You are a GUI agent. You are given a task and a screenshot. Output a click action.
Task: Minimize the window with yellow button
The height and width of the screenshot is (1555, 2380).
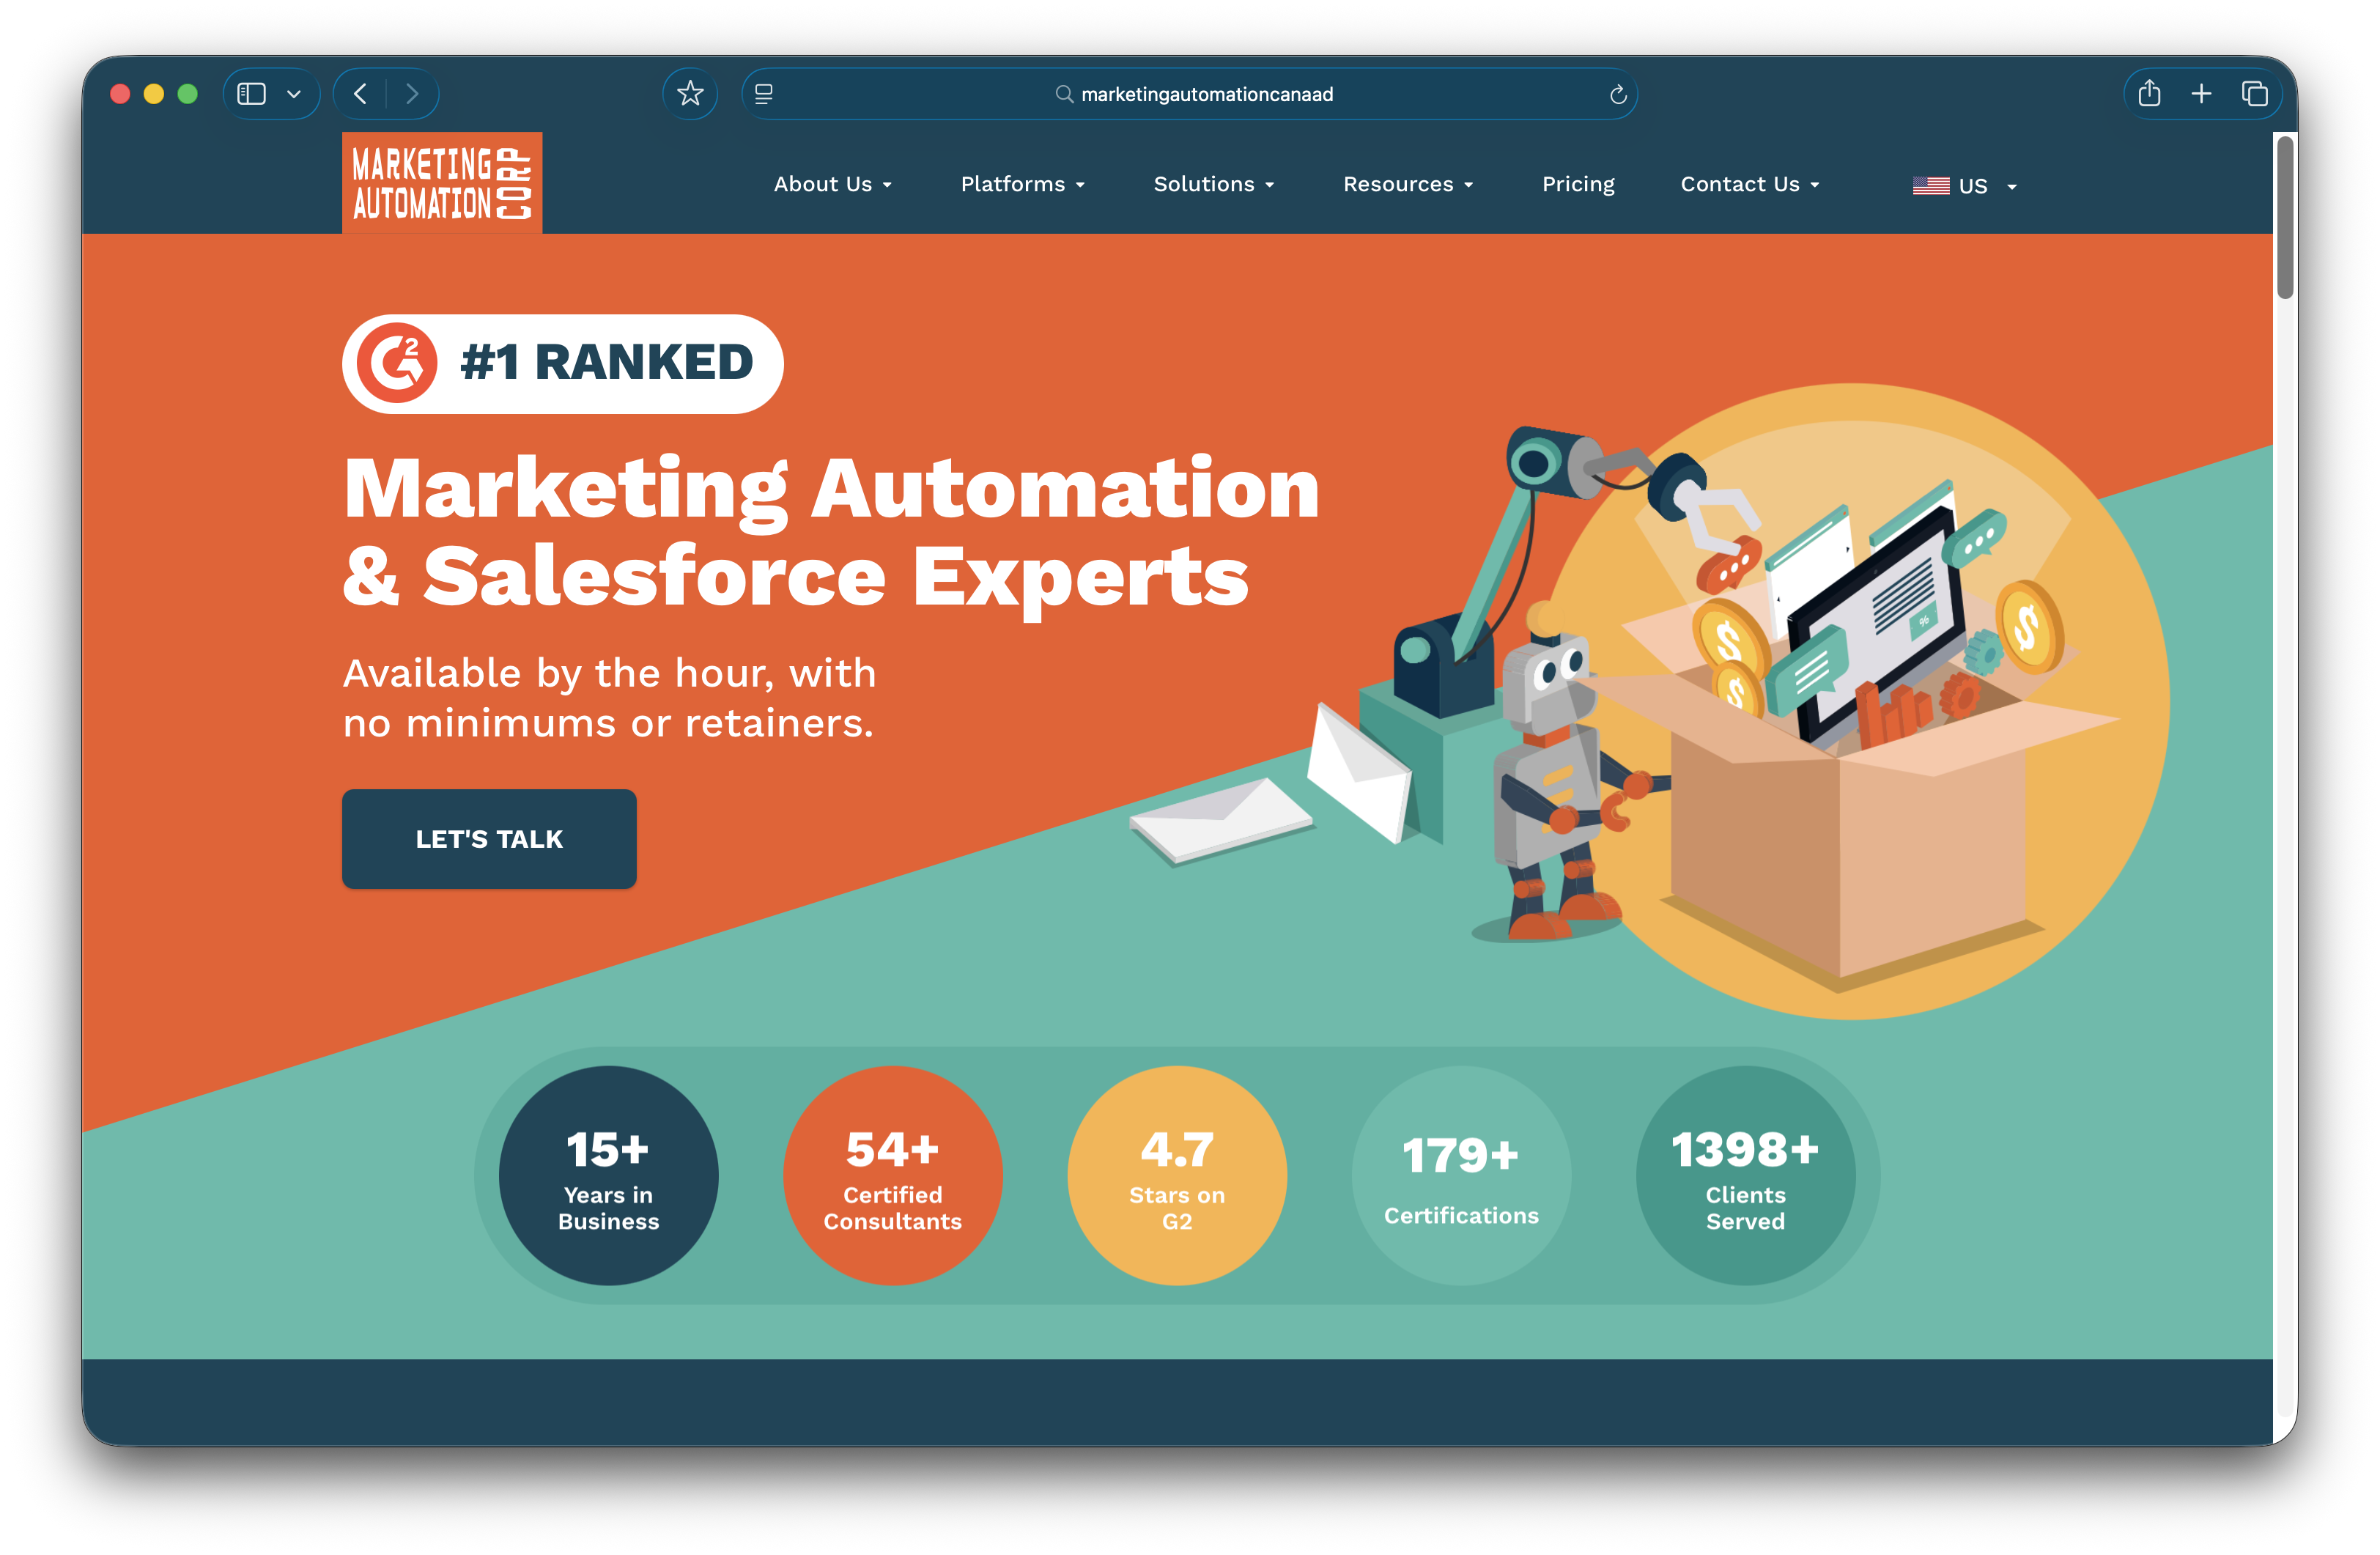[x=154, y=94]
